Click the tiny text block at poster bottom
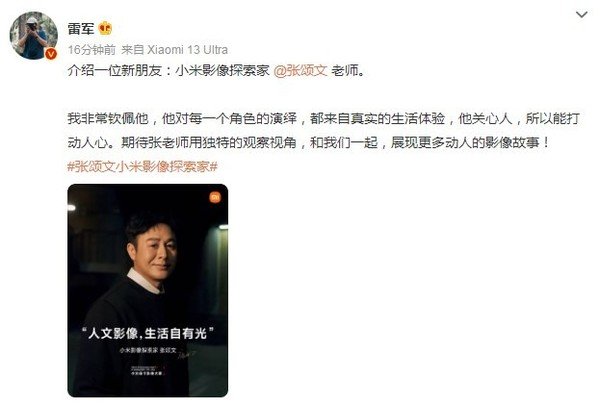Viewport: 600px width, 407px height. coord(147,370)
